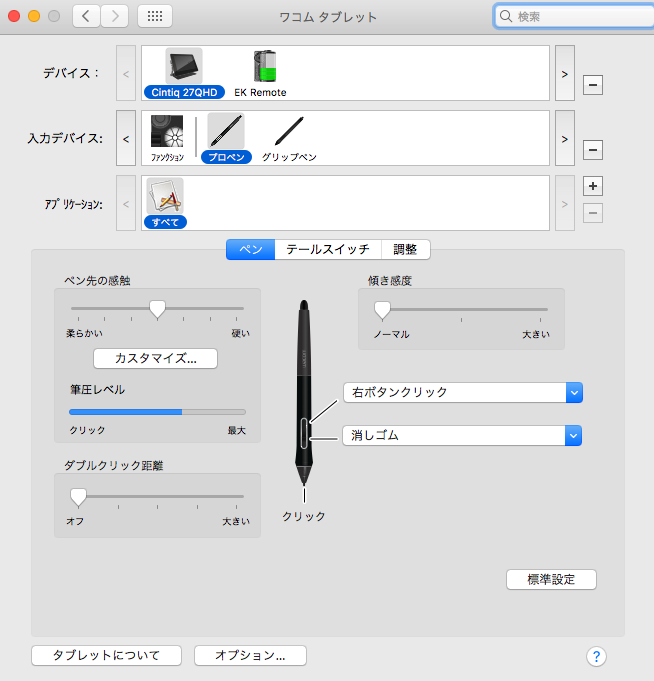Click the ペン先の感触 slider thumb
Image resolution: width=654 pixels, height=681 pixels.
tap(157, 310)
